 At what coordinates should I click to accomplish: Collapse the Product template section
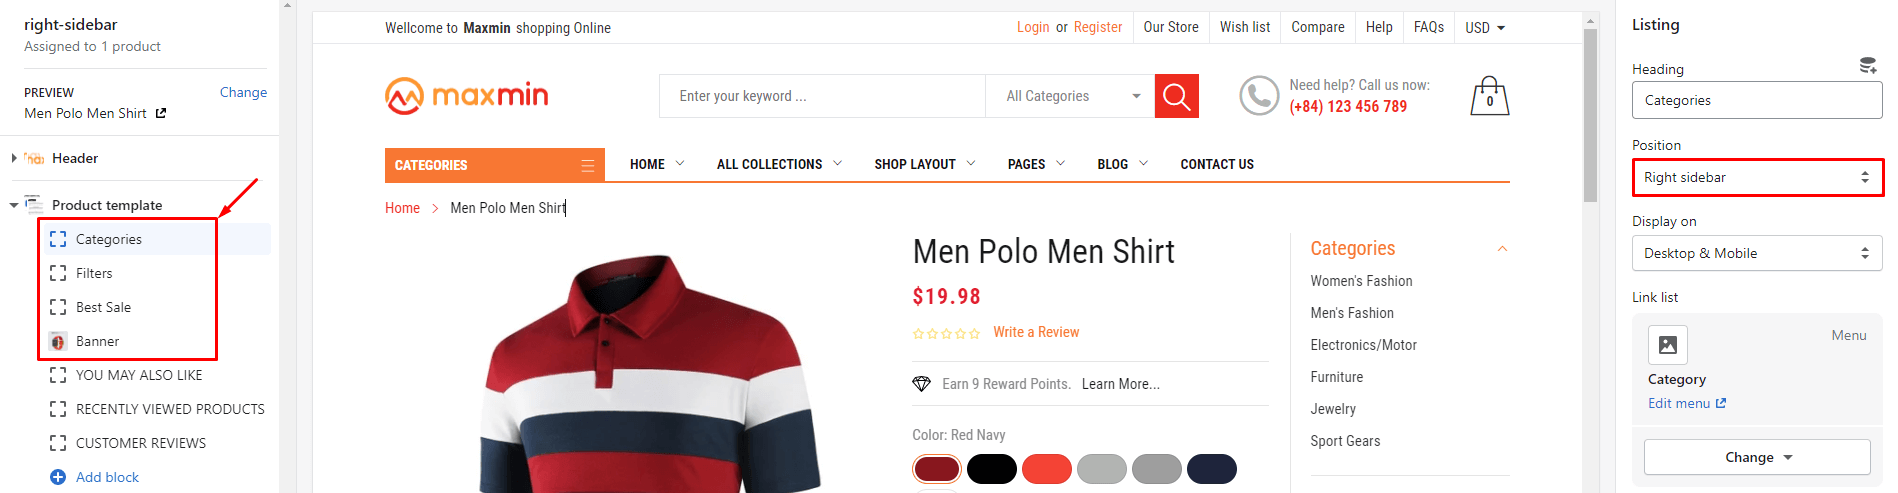[x=14, y=205]
